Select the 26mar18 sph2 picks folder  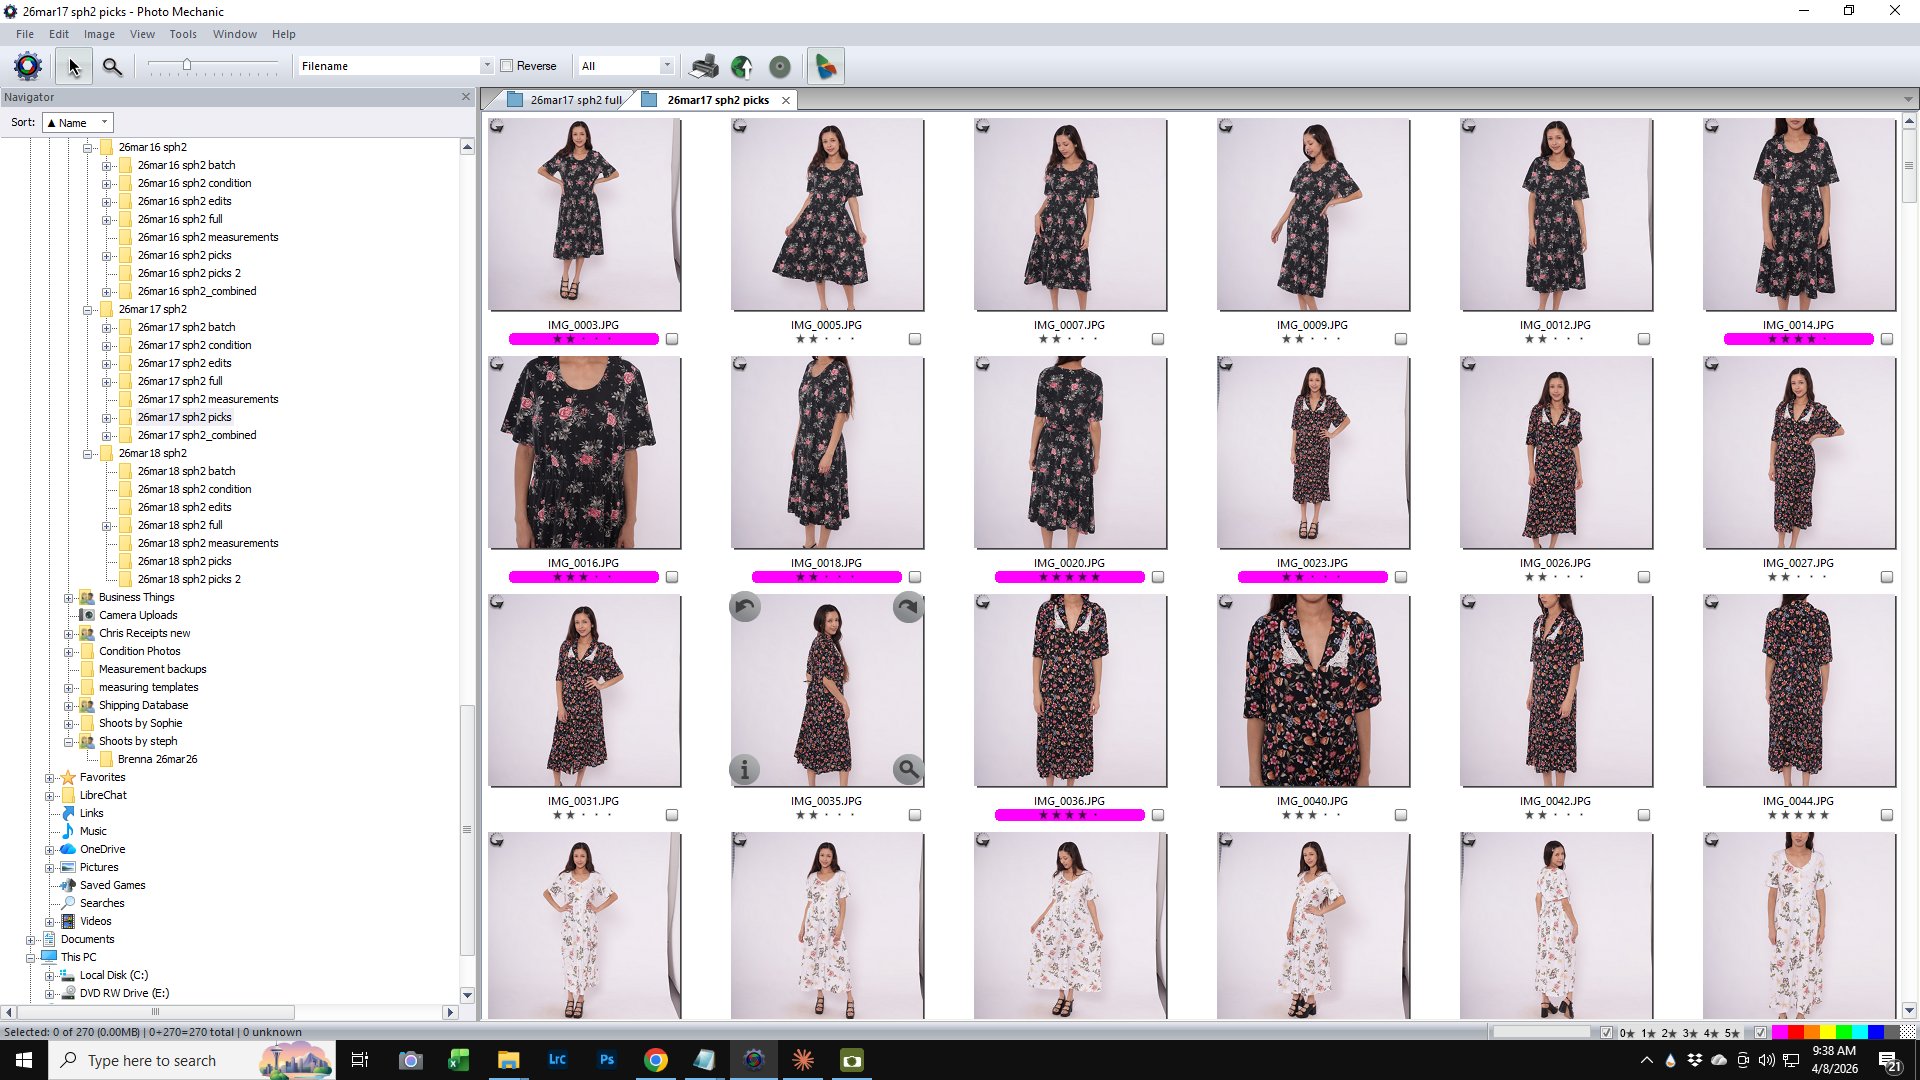pos(184,561)
